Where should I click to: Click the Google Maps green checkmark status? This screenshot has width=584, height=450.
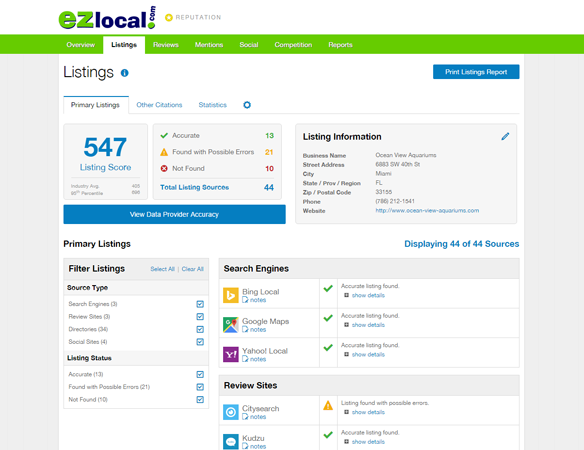click(x=328, y=318)
